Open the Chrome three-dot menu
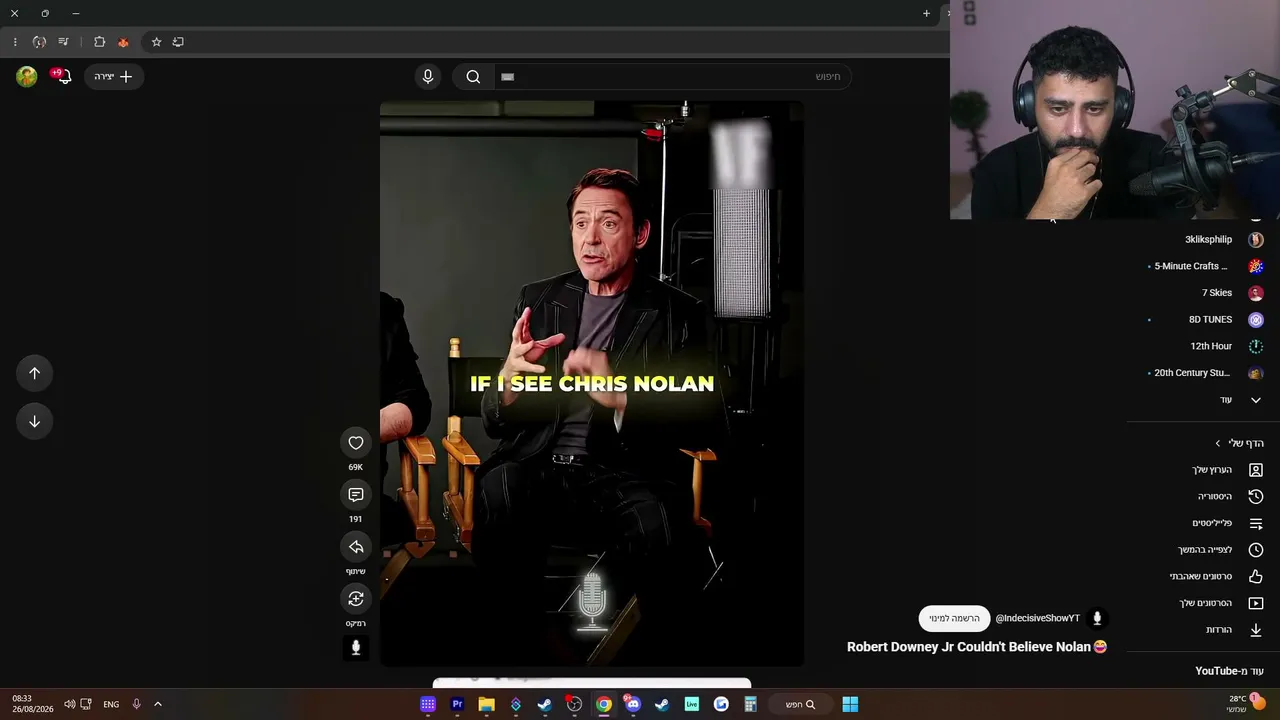 pos(15,42)
